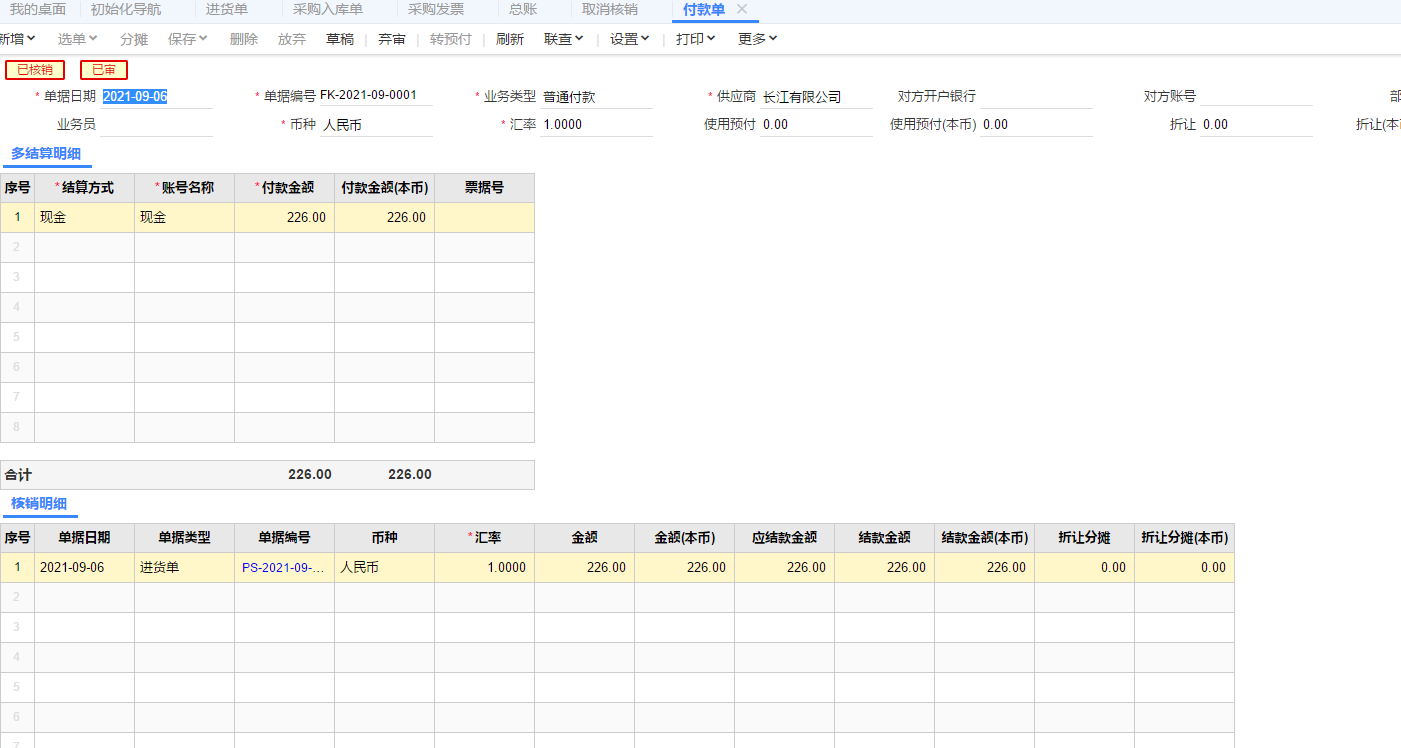
Task: Click the 使用预付(本币) field
Action: click(1036, 125)
